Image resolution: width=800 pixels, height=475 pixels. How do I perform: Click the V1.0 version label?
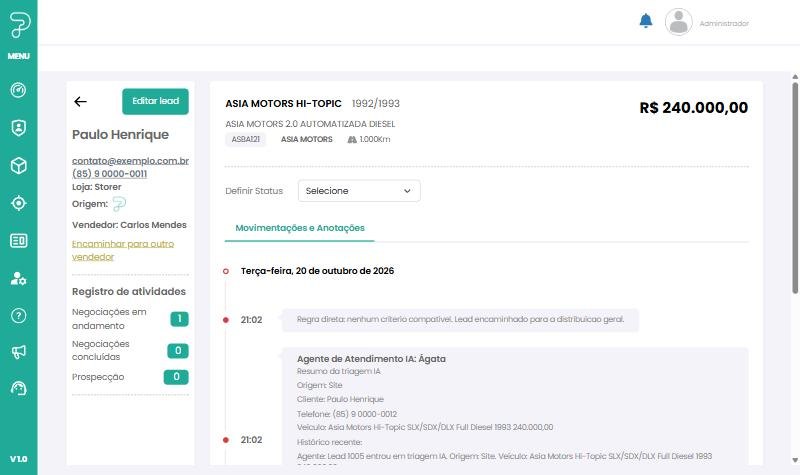pos(18,459)
